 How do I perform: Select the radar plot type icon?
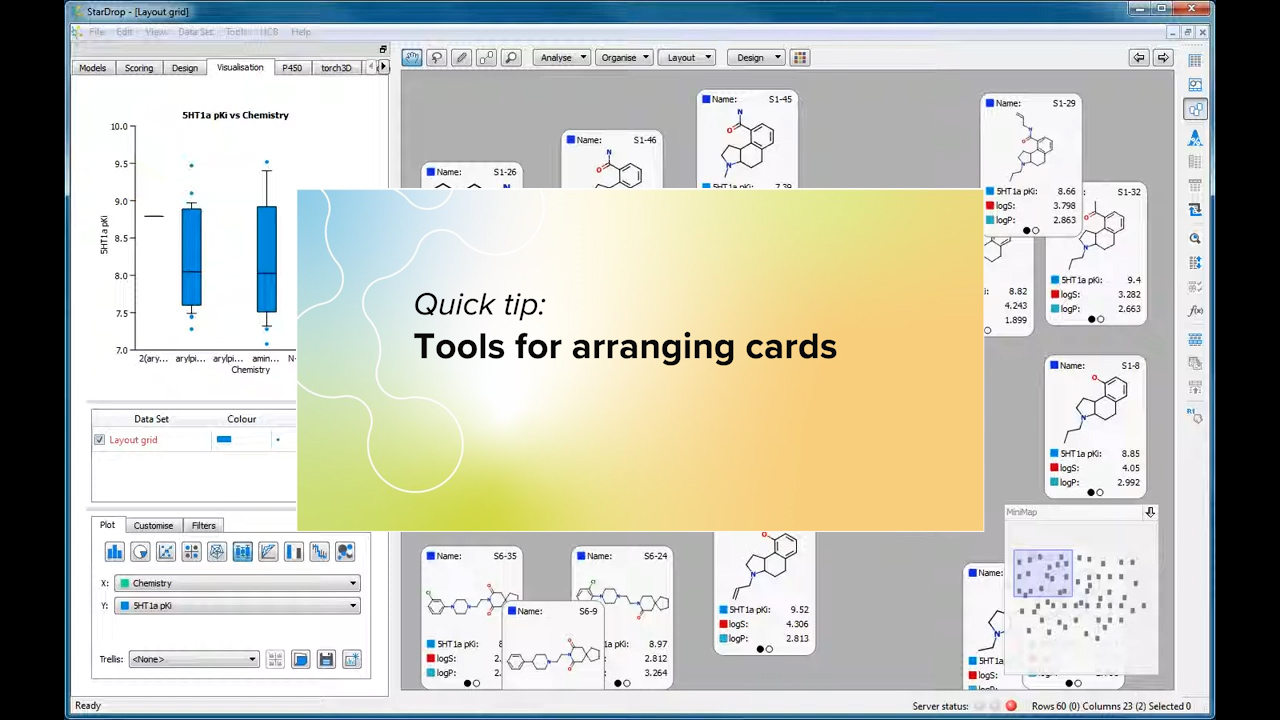[217, 552]
